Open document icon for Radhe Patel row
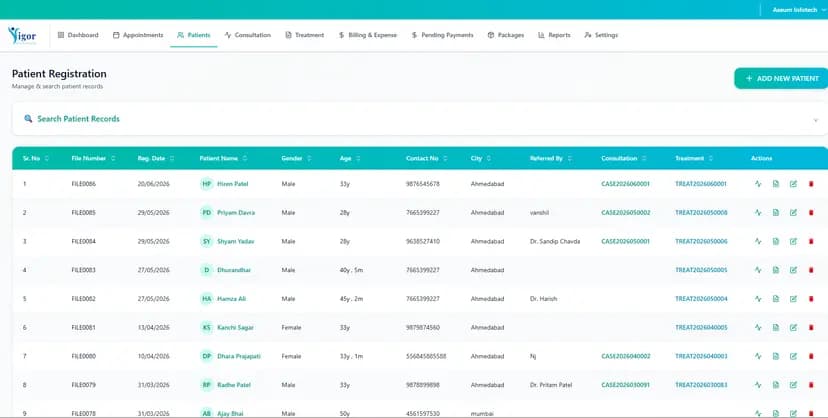This screenshot has width=828, height=418. pyautogui.click(x=776, y=385)
